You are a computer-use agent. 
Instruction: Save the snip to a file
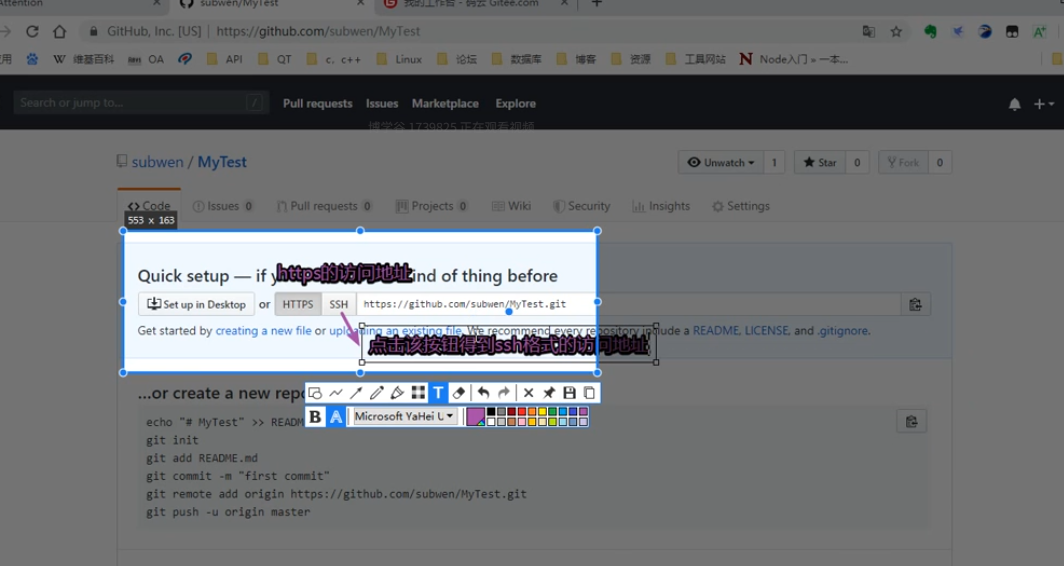point(569,393)
